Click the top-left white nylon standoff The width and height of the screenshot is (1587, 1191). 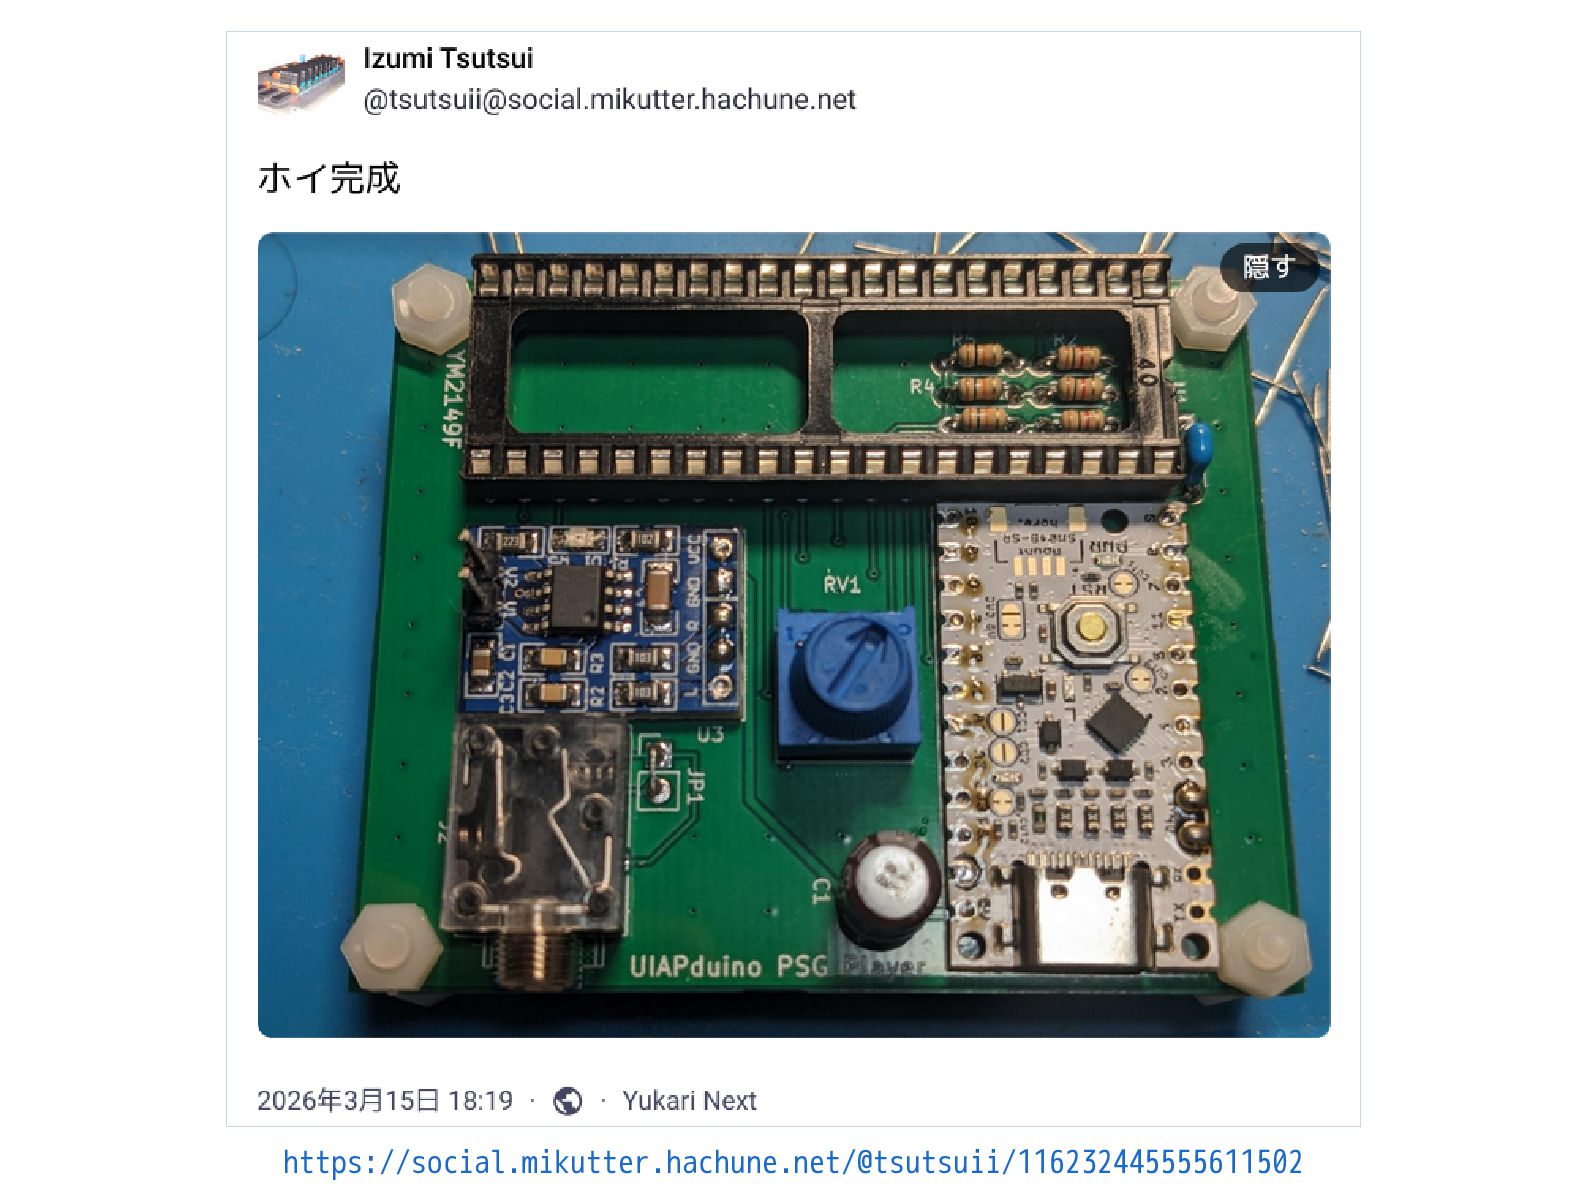[x=431, y=306]
